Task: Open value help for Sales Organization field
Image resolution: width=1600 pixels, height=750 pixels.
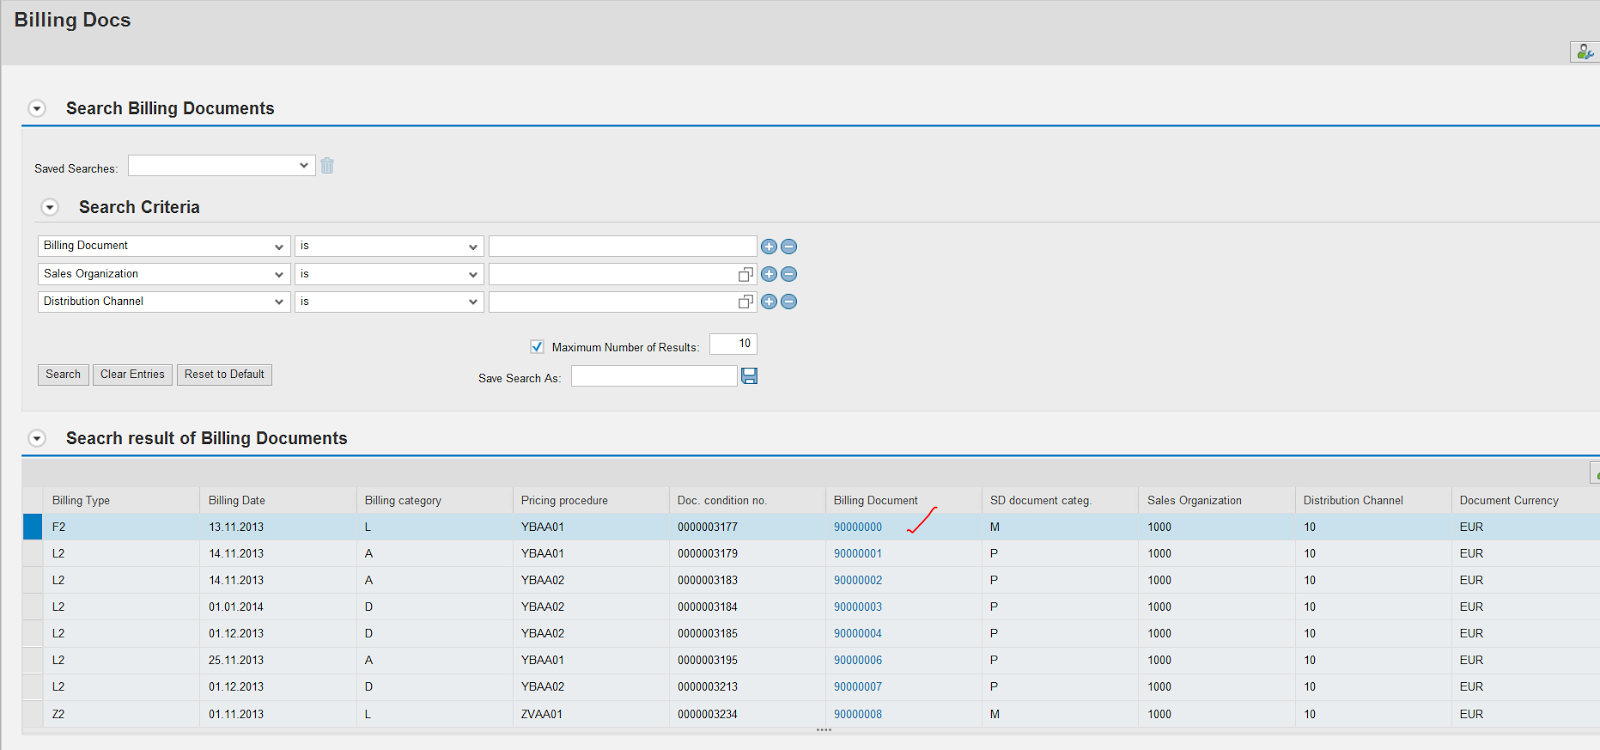Action: (x=745, y=274)
